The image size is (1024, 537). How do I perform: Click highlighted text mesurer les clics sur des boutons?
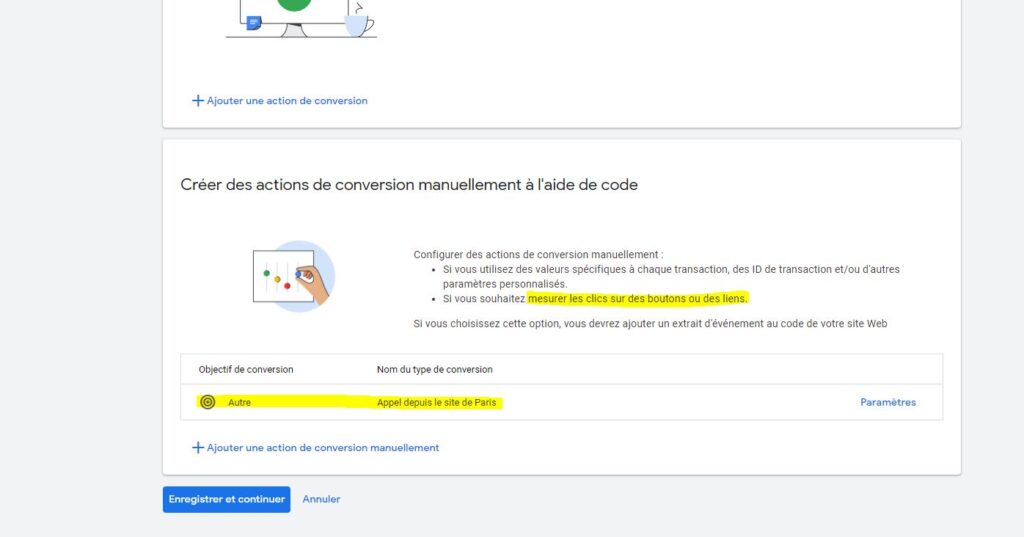(637, 298)
